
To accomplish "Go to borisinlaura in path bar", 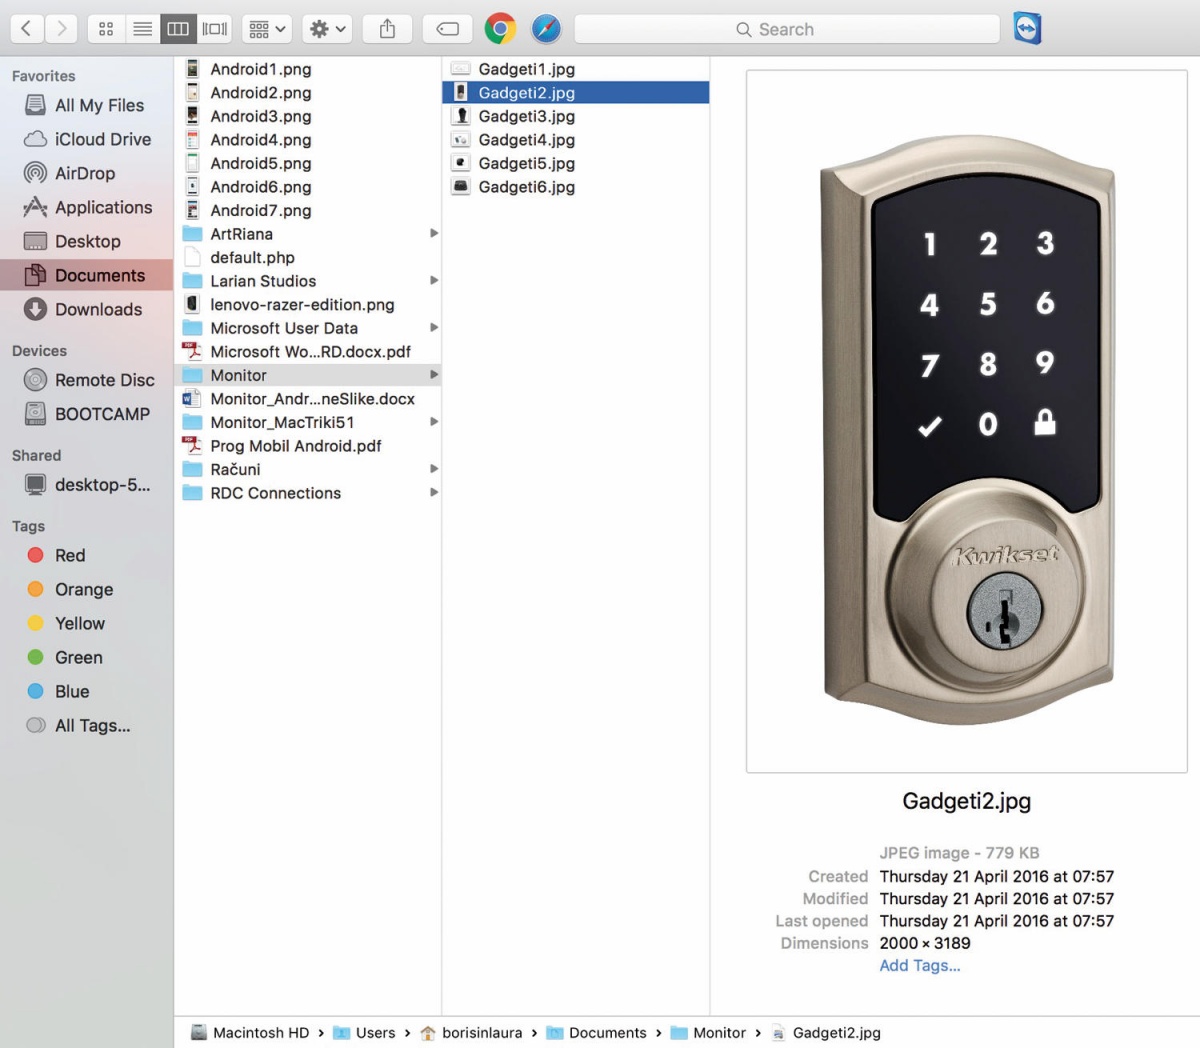I will (471, 1033).
